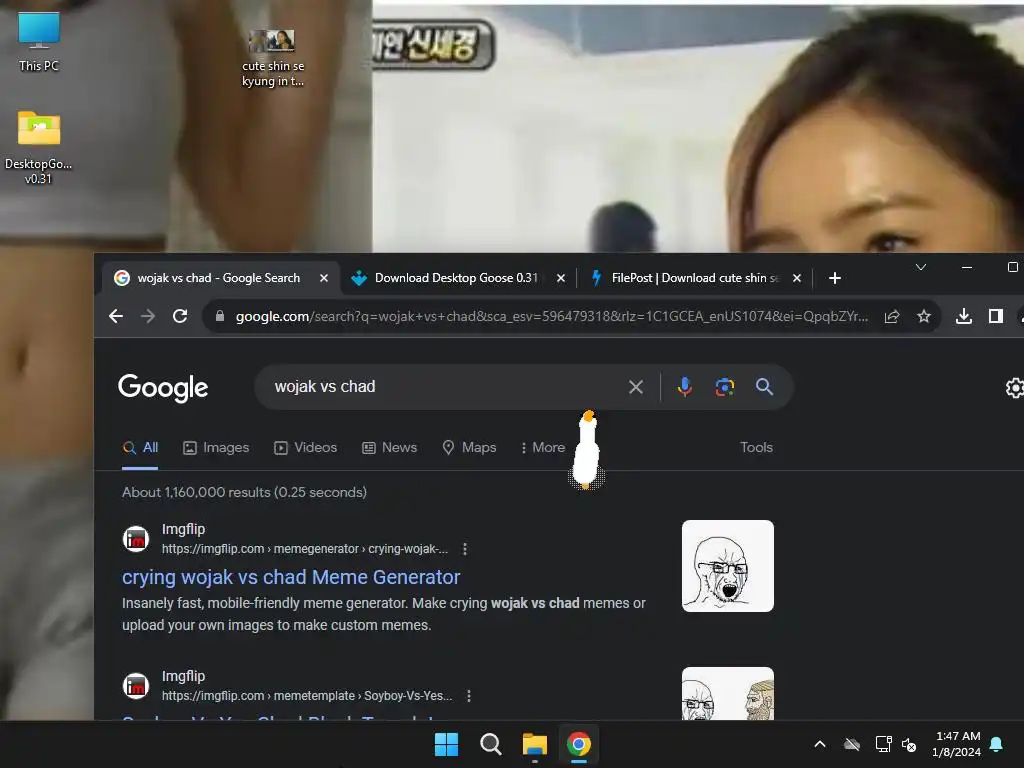Switch to News results
1024x768 pixels.
pos(390,448)
